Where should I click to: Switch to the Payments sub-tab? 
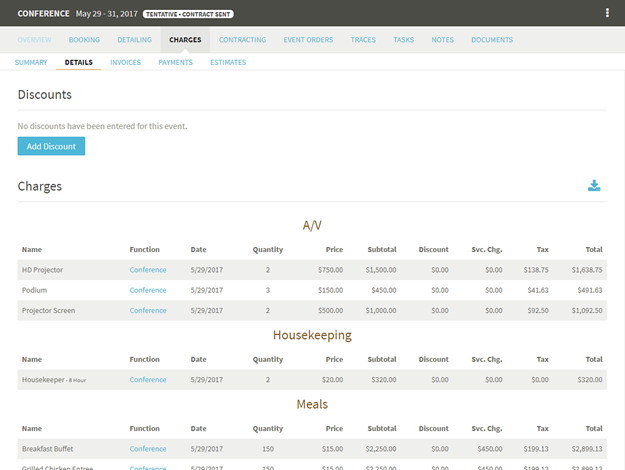(x=175, y=62)
